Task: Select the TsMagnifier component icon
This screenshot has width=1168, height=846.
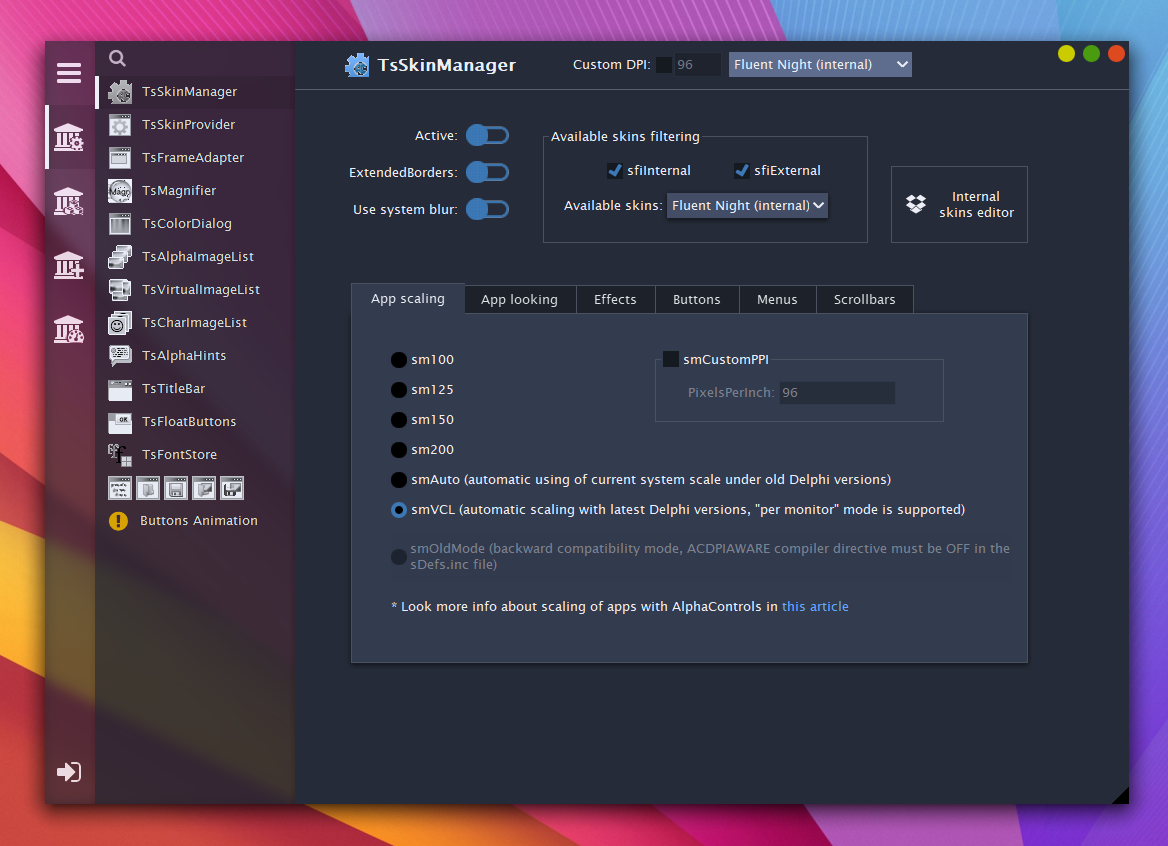Action: 120,191
